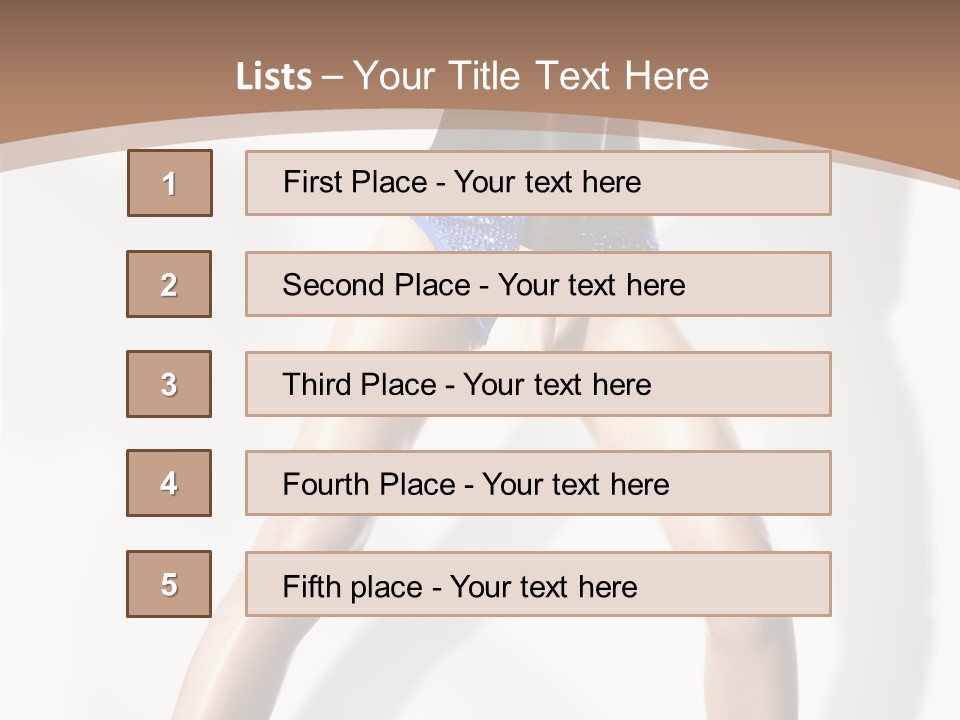Click the number 3 square
The image size is (960, 720).
click(169, 384)
